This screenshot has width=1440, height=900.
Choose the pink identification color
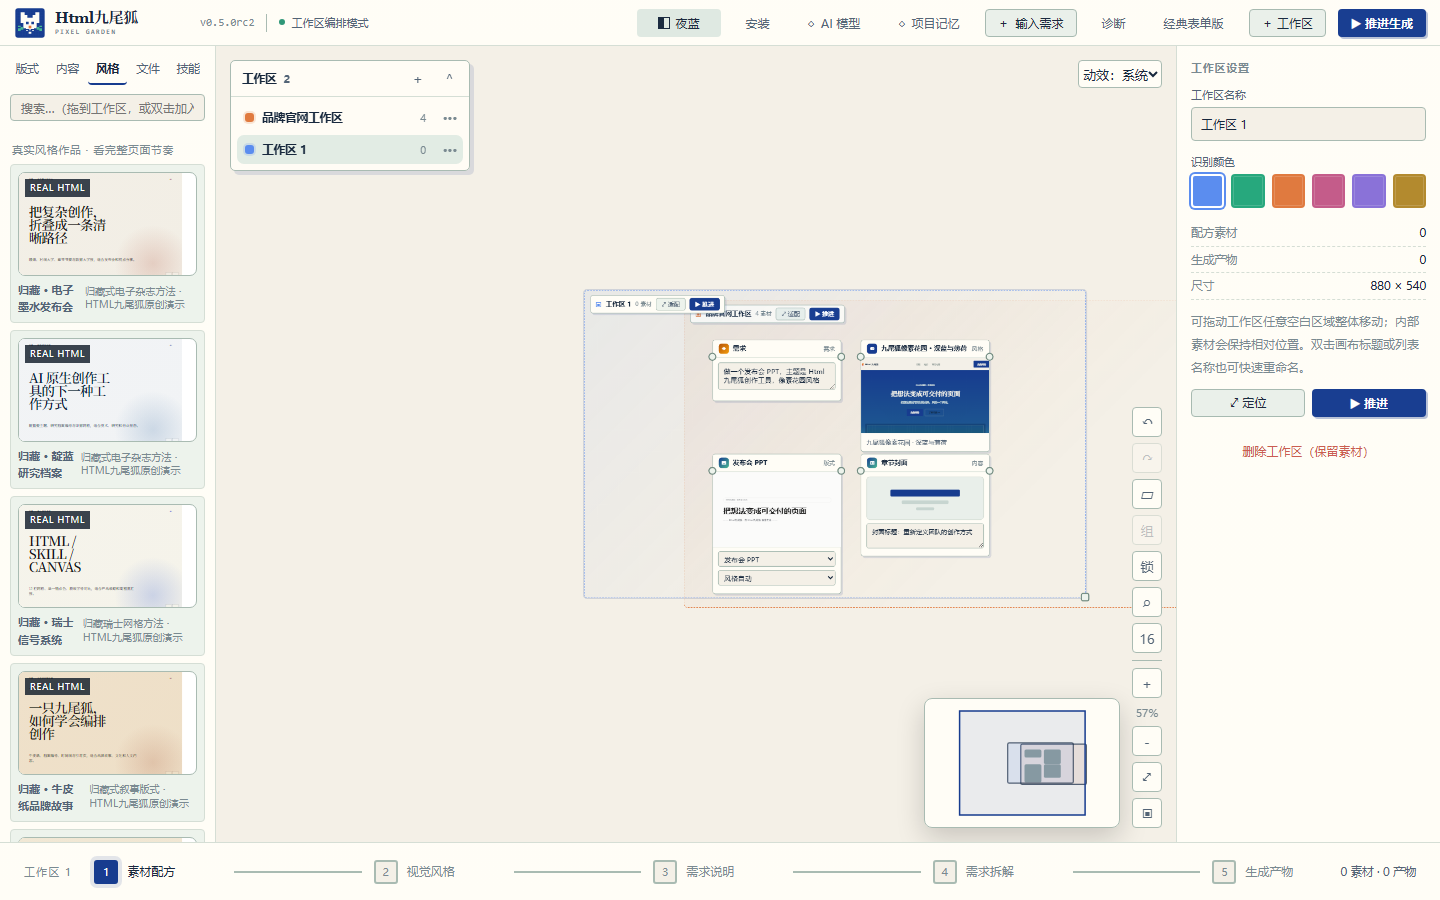[x=1329, y=191]
